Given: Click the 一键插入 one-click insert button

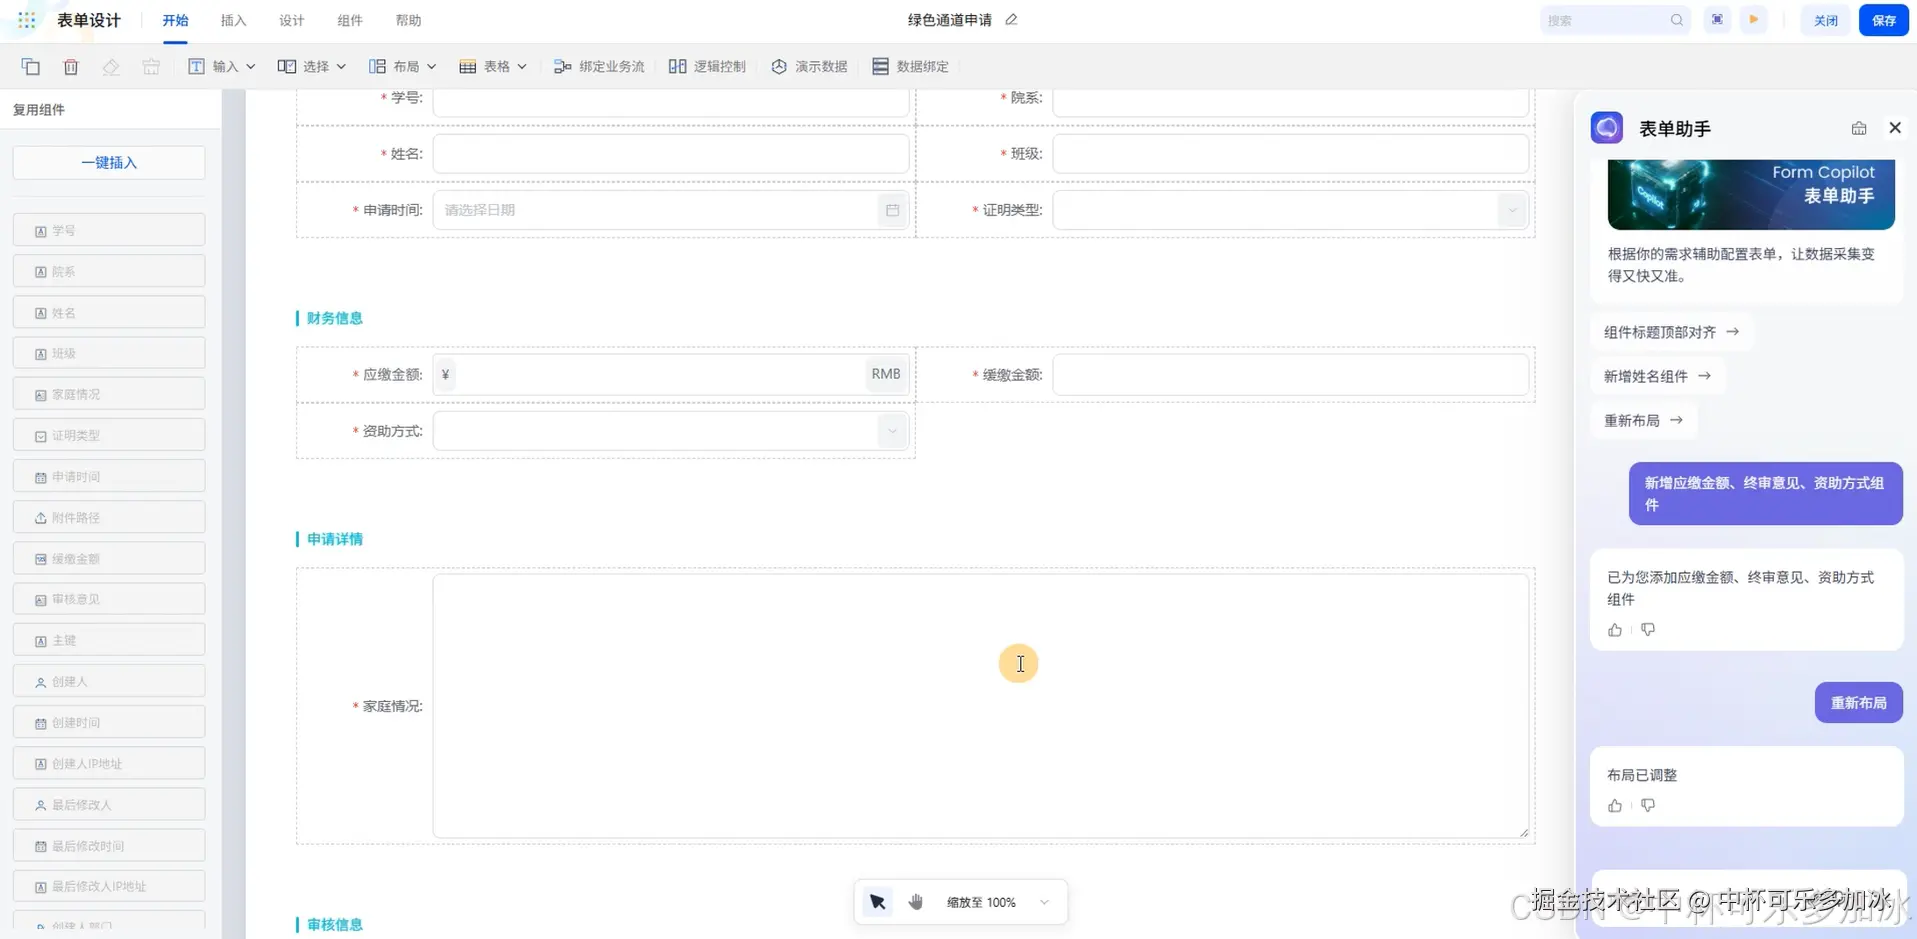Looking at the screenshot, I should [x=109, y=163].
